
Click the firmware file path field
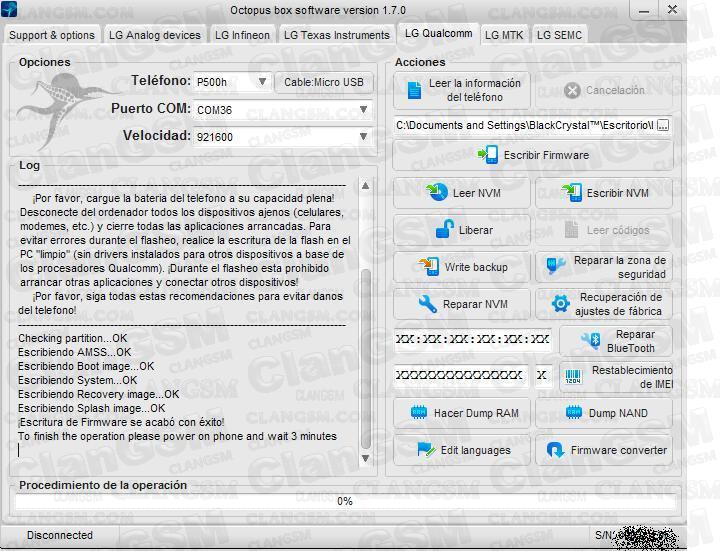pos(524,126)
